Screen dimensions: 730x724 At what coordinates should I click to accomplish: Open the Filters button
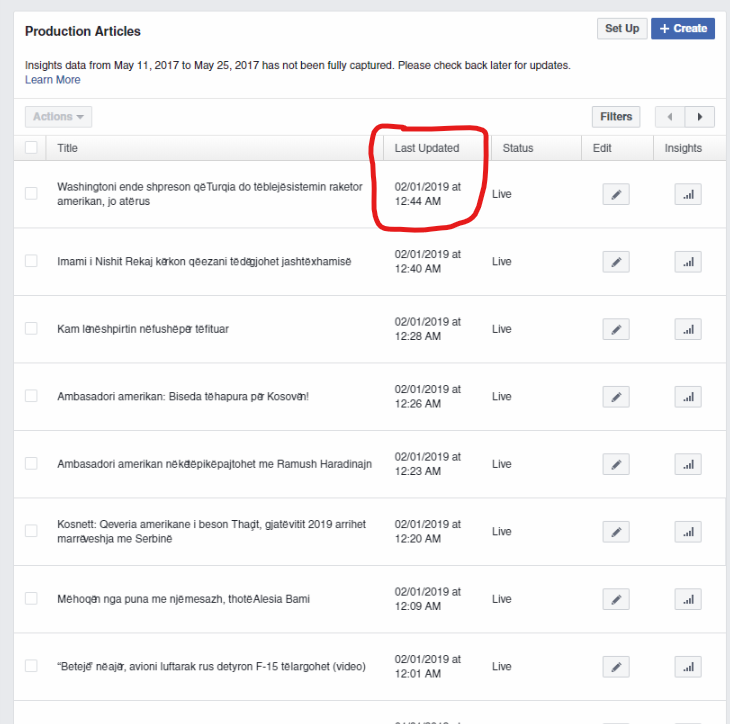click(x=616, y=117)
